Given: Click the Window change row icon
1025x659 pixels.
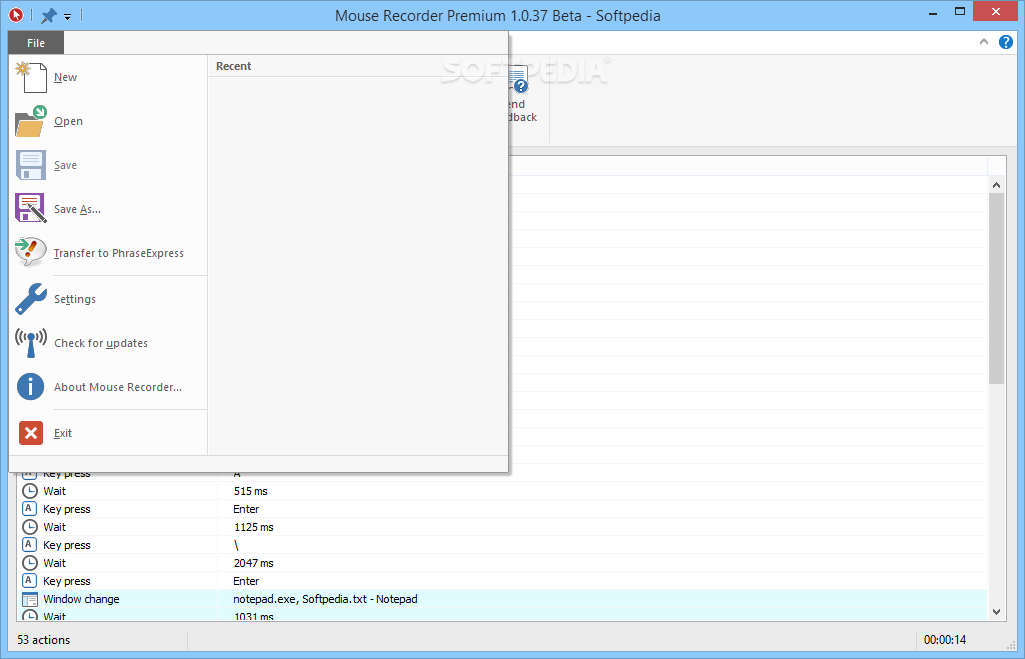Looking at the screenshot, I should pos(29,599).
